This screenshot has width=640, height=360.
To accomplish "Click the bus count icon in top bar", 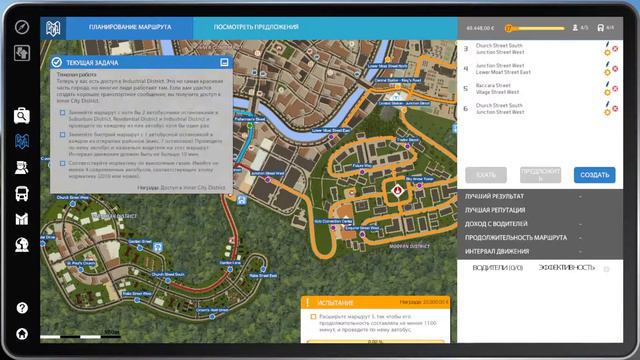I will click(600, 28).
